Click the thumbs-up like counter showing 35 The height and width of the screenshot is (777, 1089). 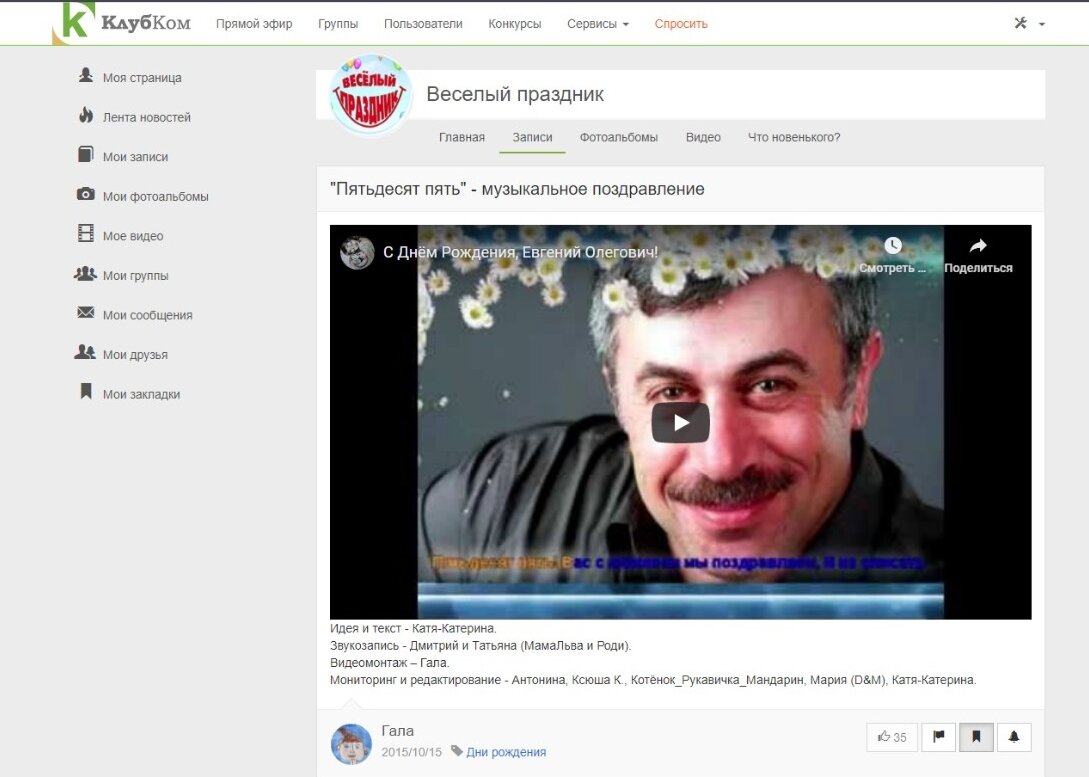[890, 736]
